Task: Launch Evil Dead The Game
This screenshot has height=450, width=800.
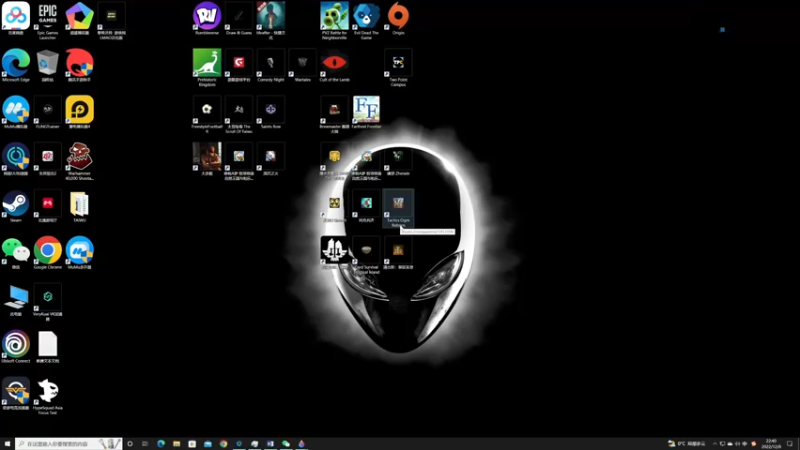Action: pyautogui.click(x=366, y=20)
